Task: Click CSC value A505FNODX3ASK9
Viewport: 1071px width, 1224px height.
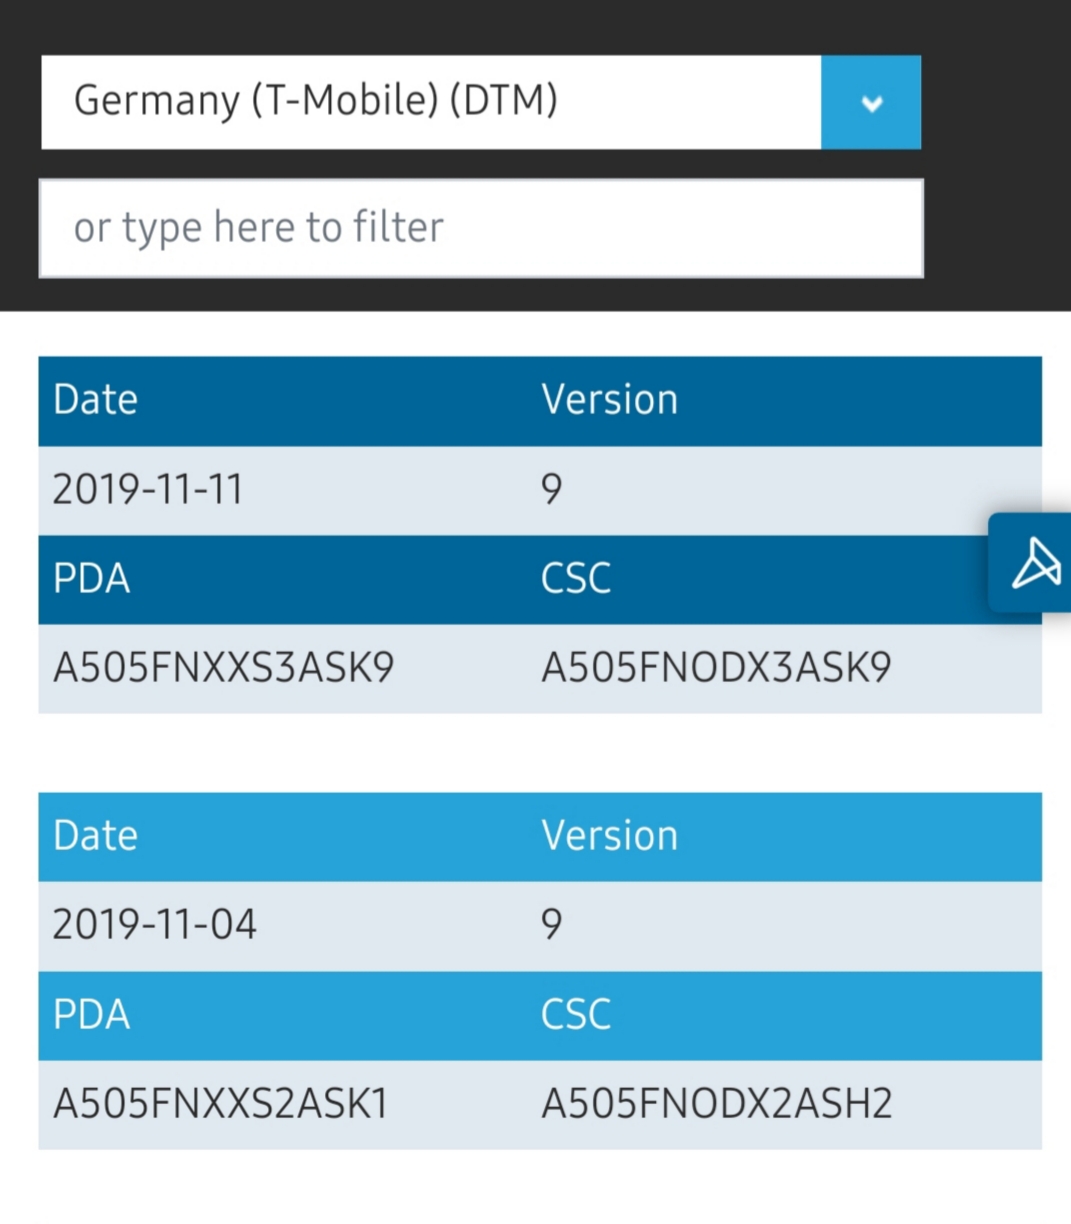Action: pyautogui.click(x=716, y=668)
